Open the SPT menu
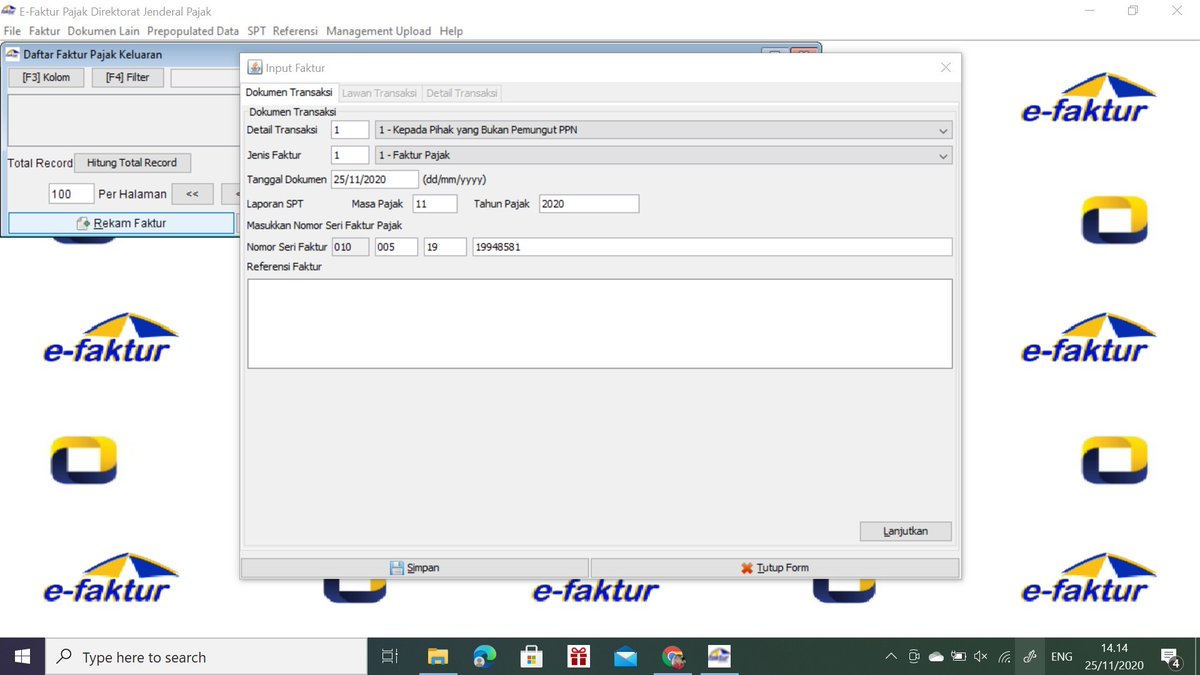 257,31
